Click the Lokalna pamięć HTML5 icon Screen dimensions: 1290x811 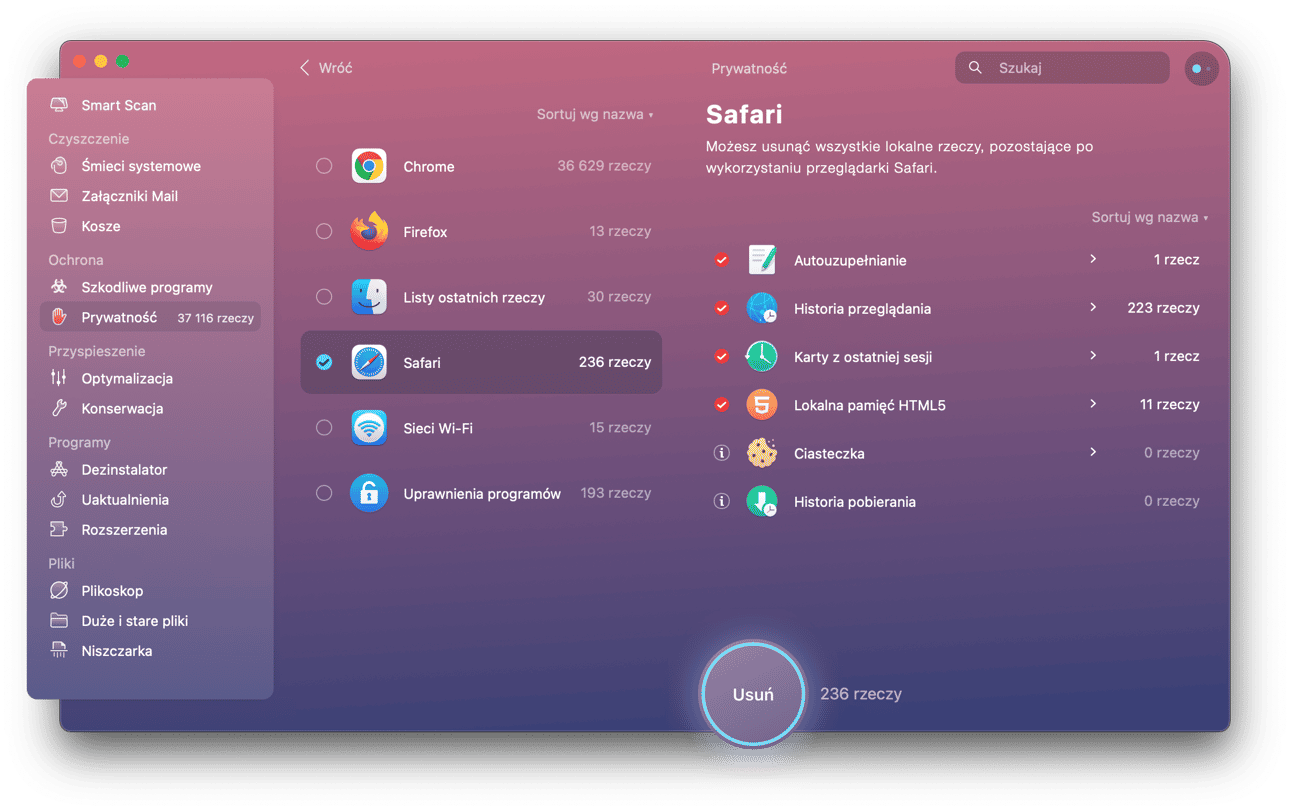coord(762,405)
